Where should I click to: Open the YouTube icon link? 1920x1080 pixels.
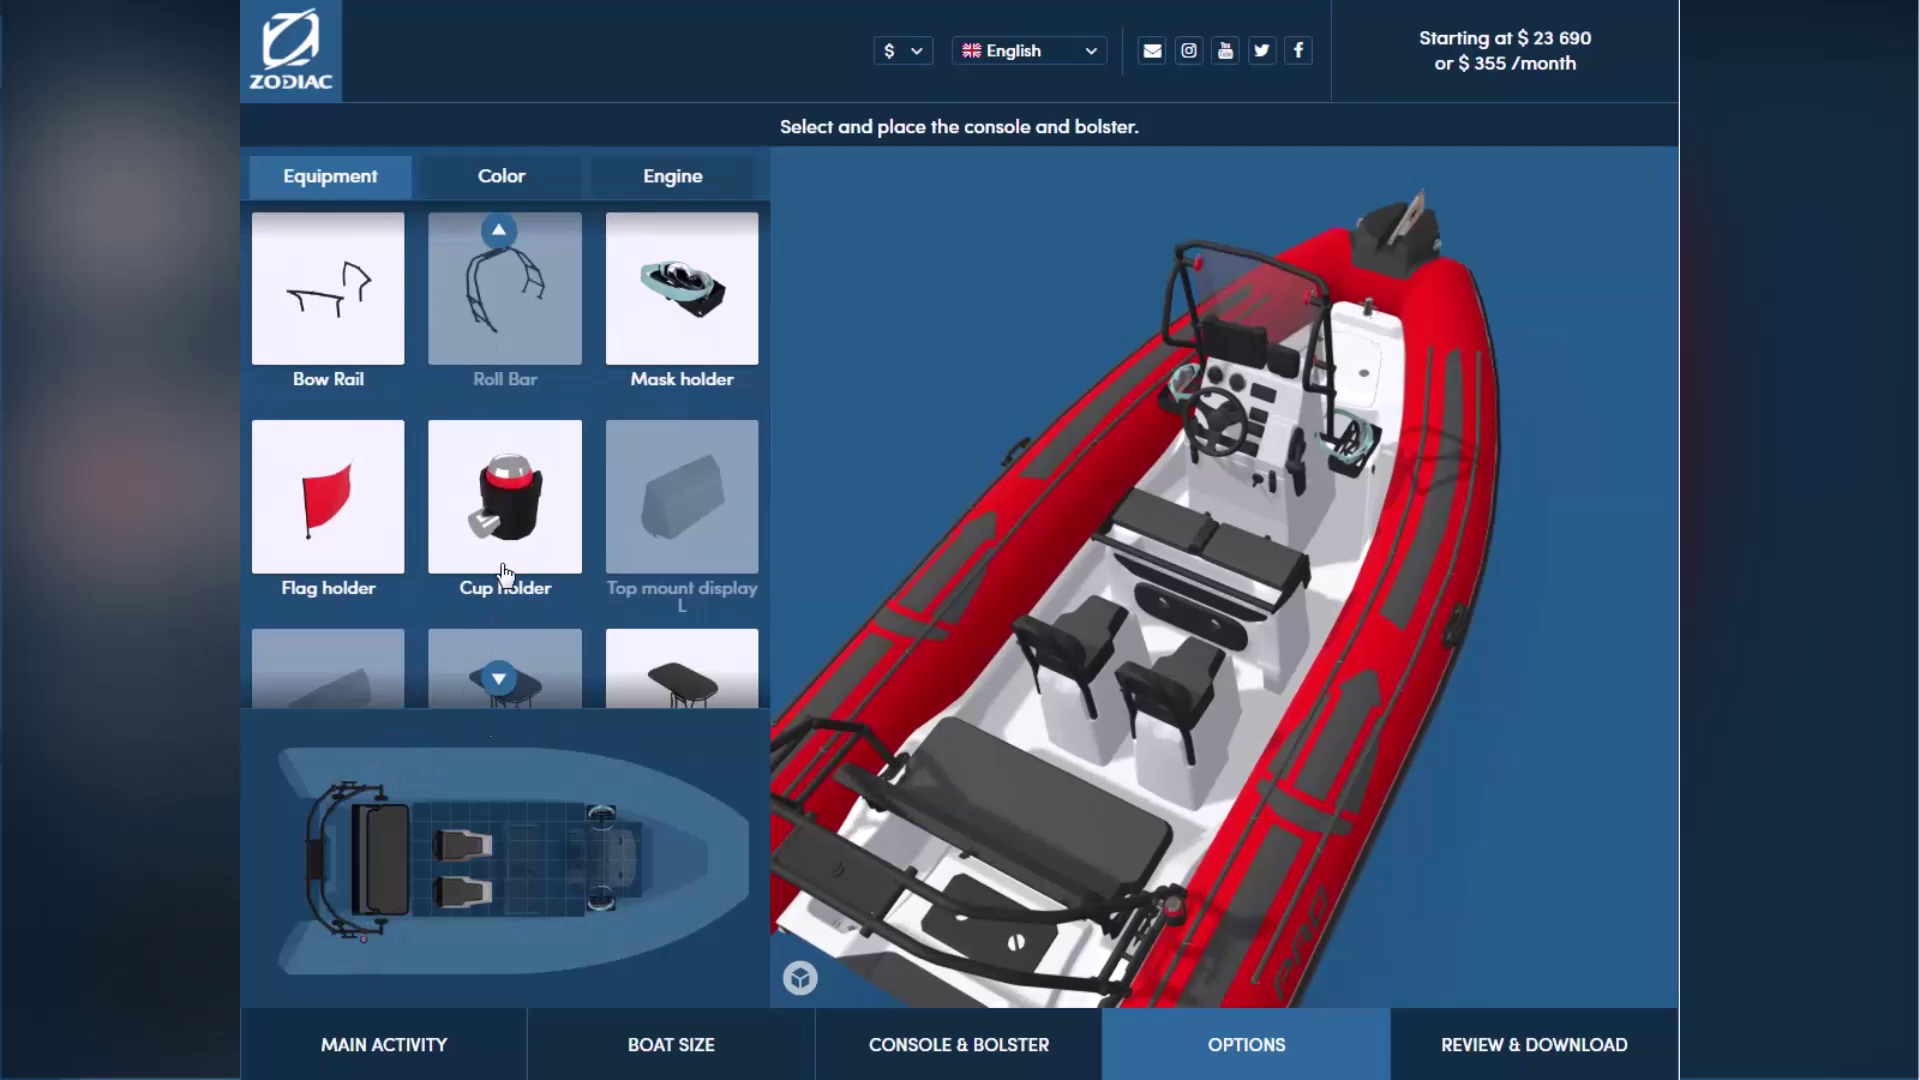pyautogui.click(x=1225, y=51)
